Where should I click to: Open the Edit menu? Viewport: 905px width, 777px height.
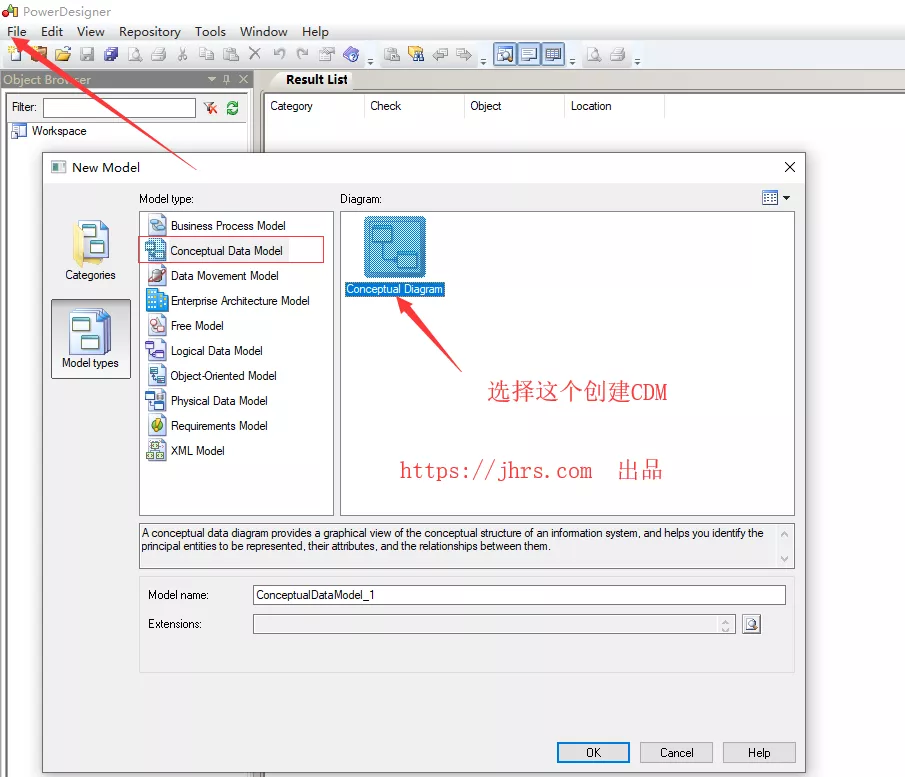tap(52, 32)
